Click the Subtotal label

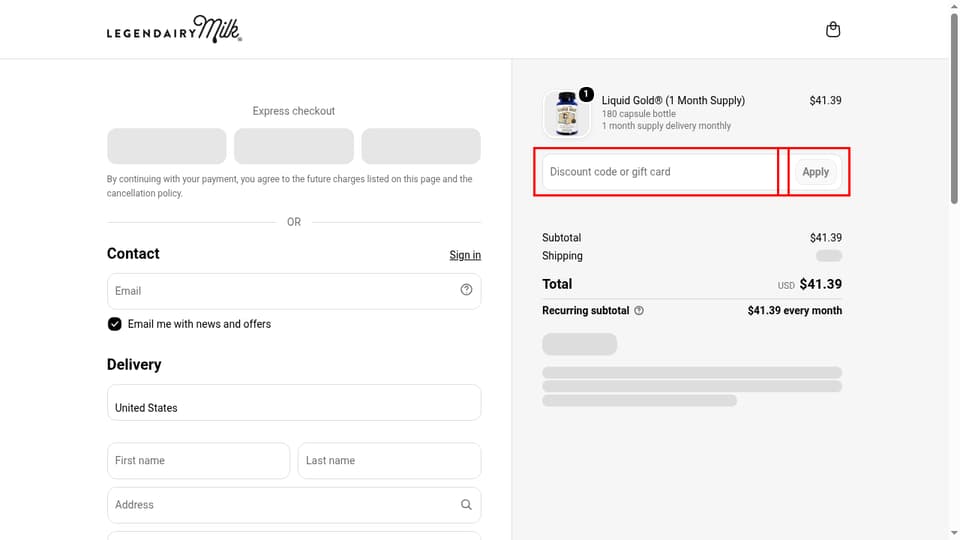(561, 238)
